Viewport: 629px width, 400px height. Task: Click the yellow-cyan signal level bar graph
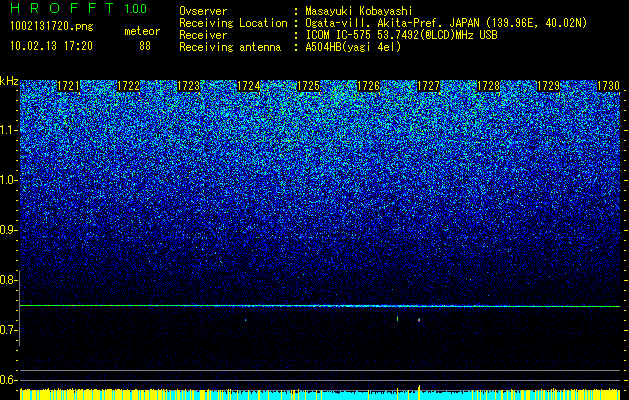pyautogui.click(x=320, y=393)
